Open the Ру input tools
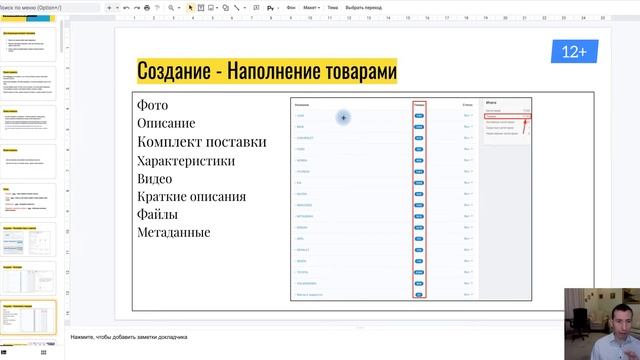This screenshot has width=640, height=360. (270, 8)
